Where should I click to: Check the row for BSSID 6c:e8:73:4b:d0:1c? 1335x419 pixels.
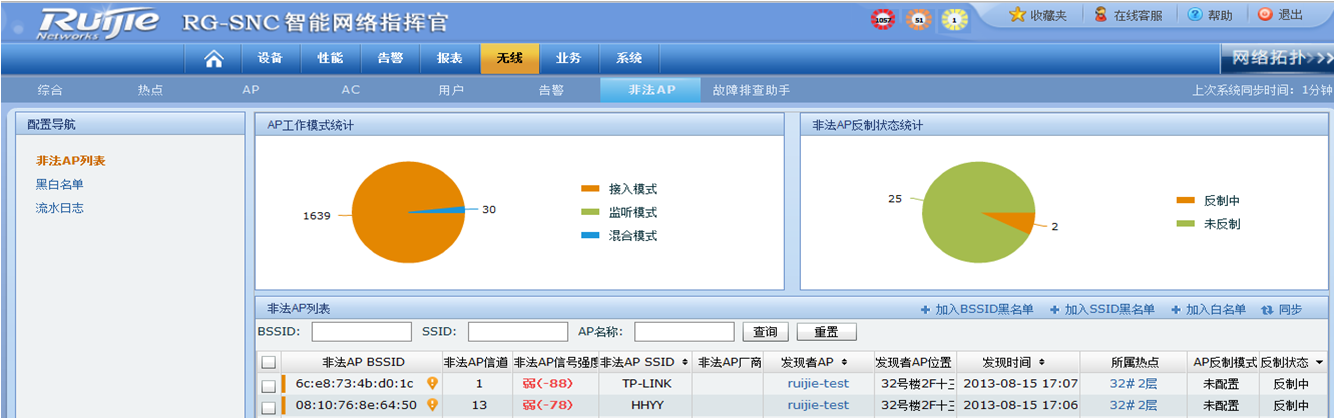click(x=268, y=384)
